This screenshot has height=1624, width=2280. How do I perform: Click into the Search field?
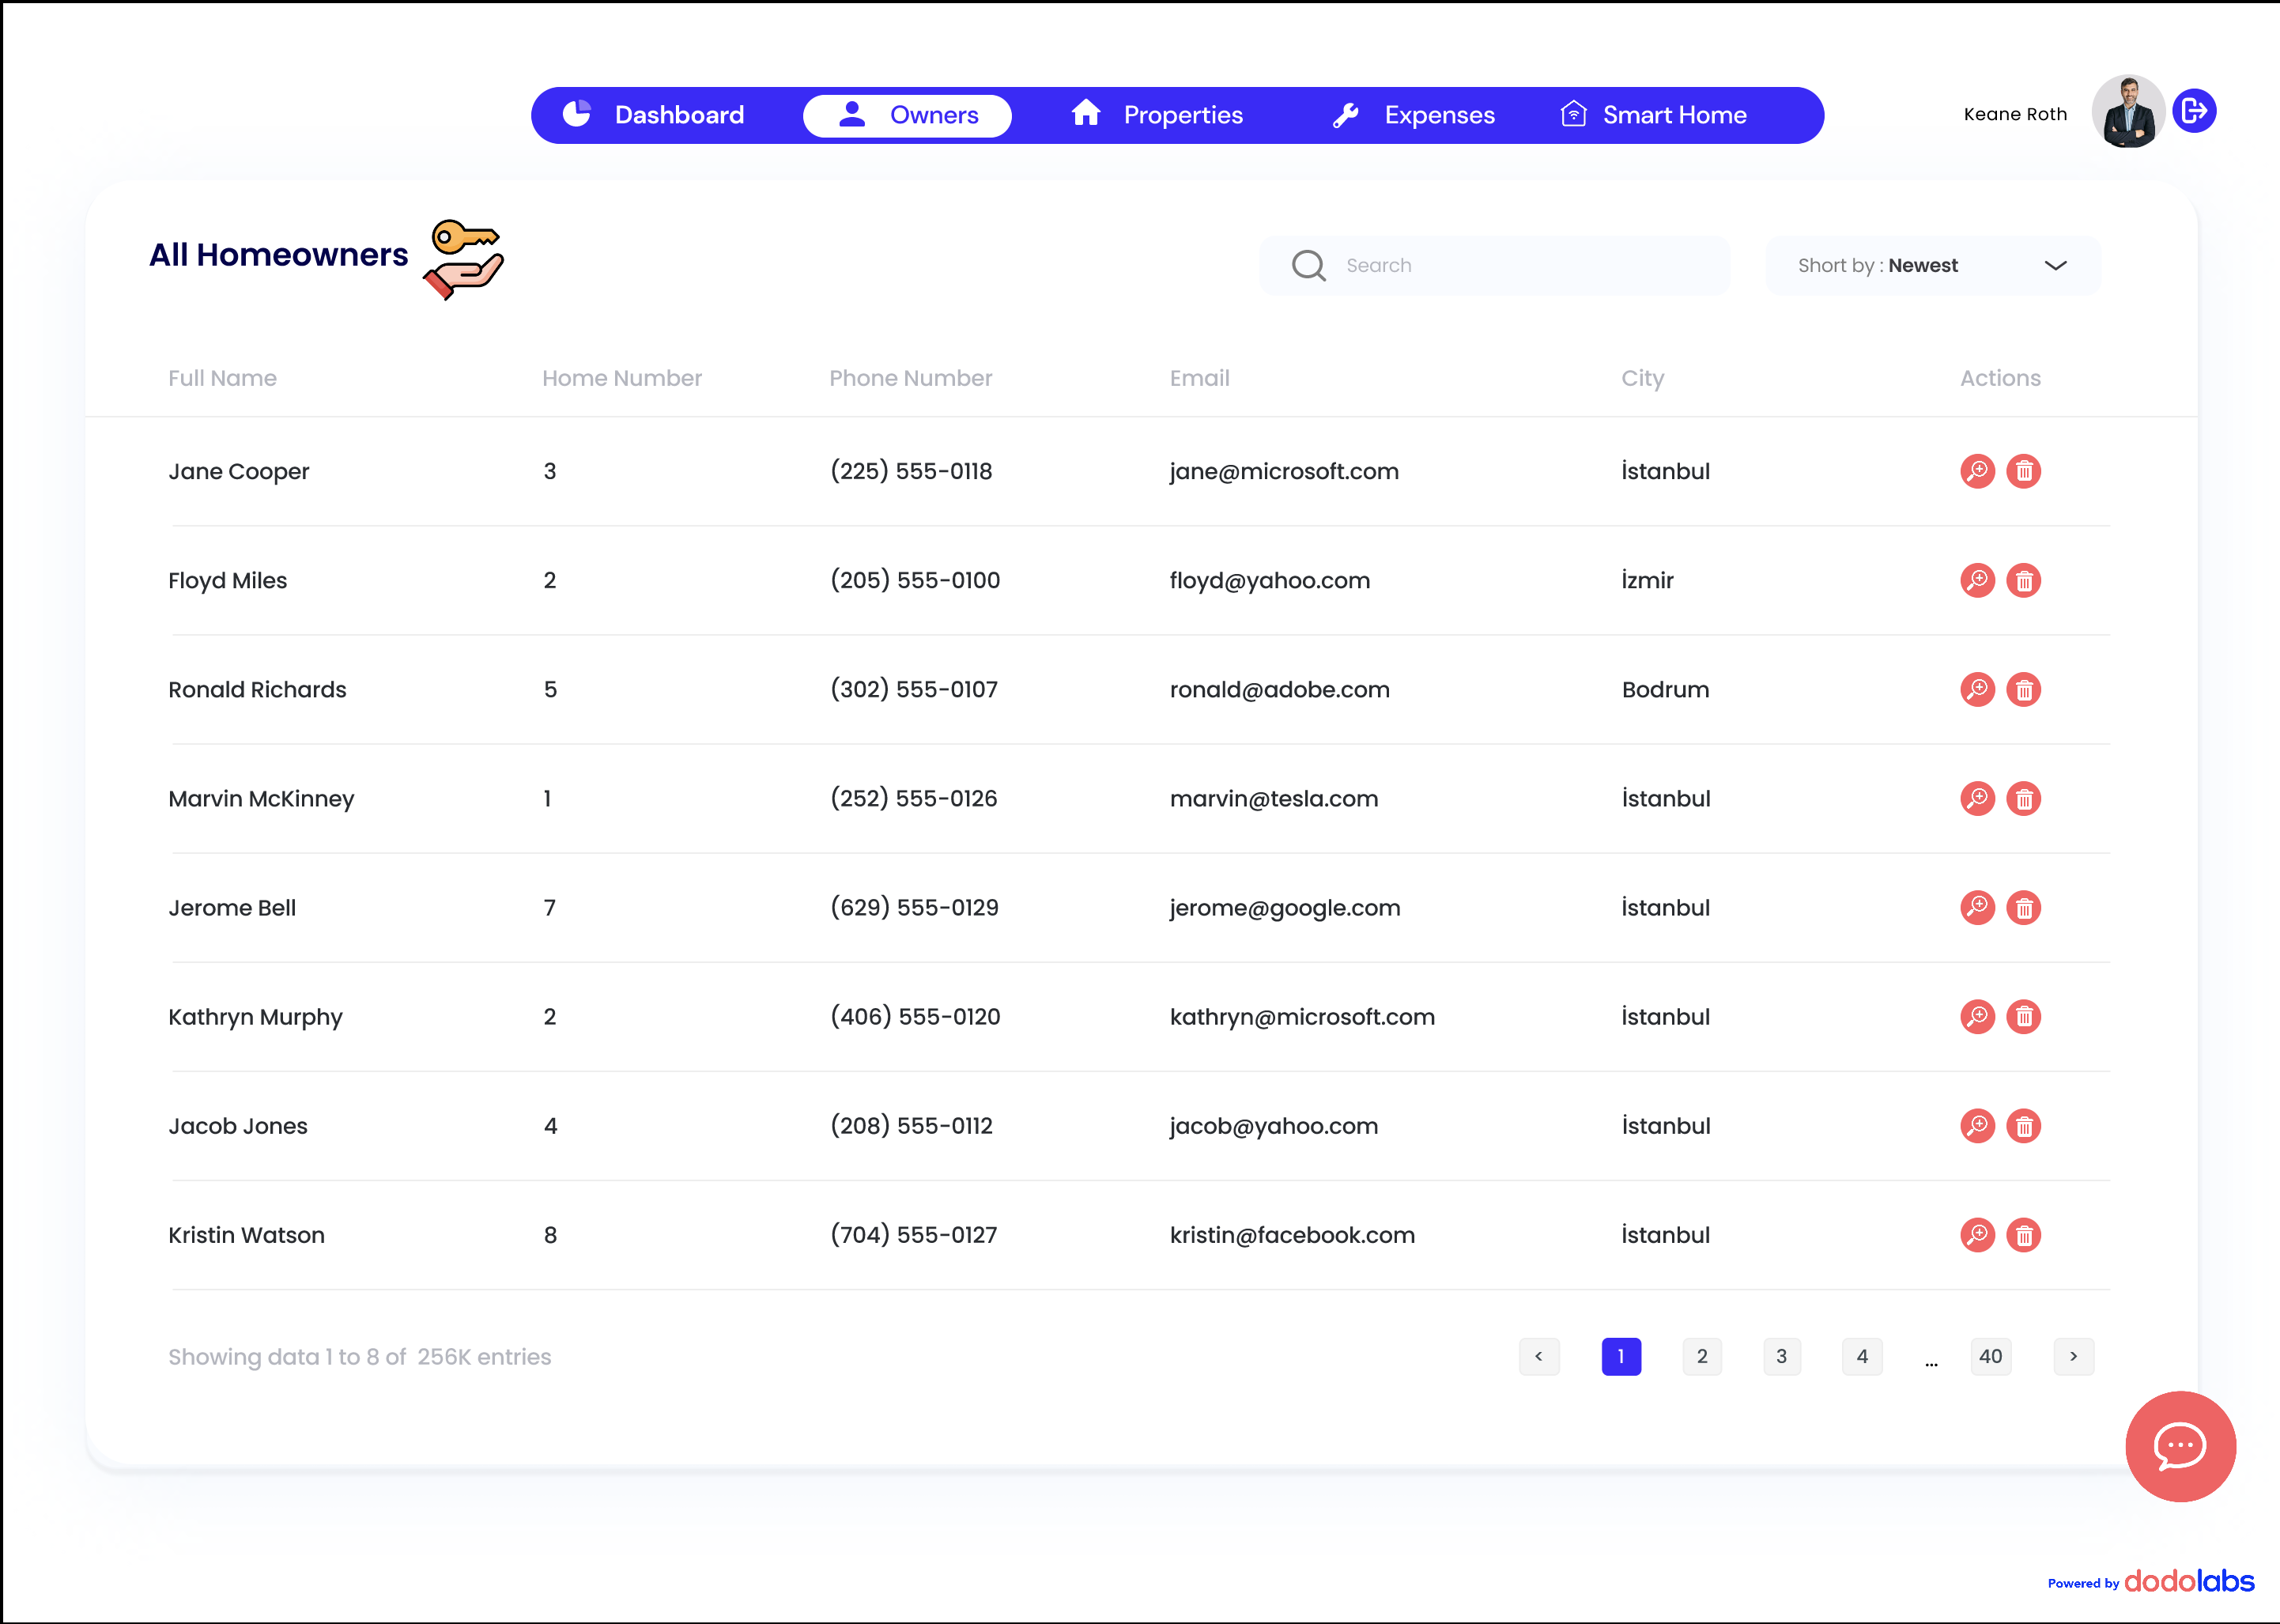coord(1494,265)
